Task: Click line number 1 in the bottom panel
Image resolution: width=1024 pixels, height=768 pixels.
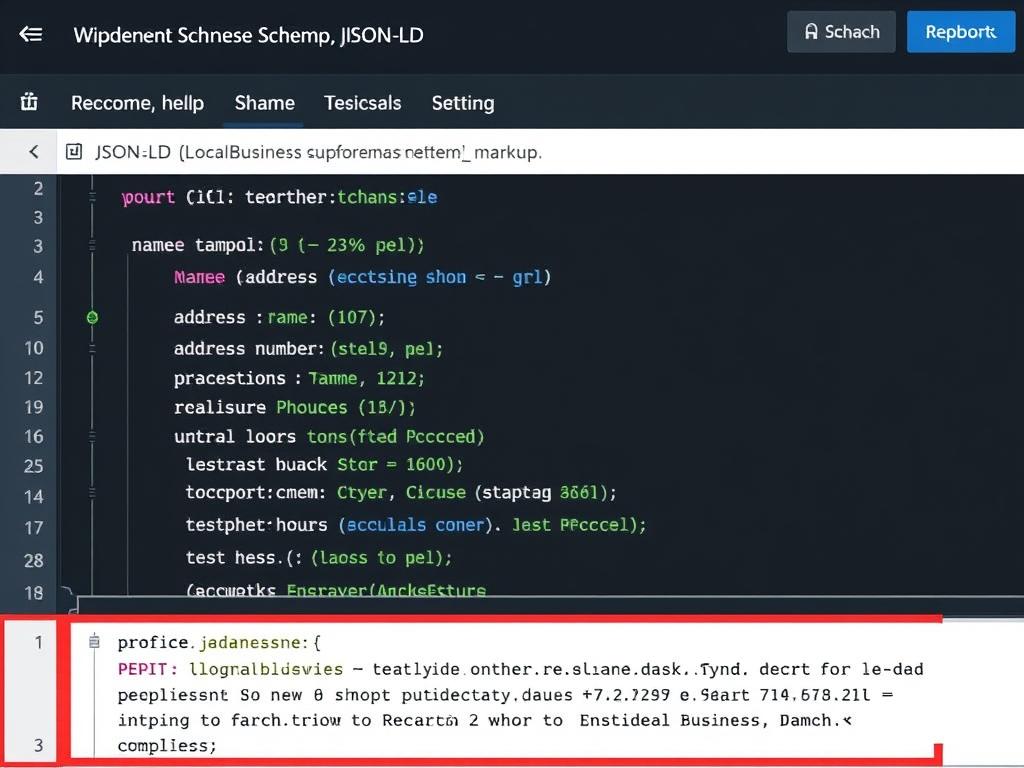Action: pyautogui.click(x=38, y=642)
